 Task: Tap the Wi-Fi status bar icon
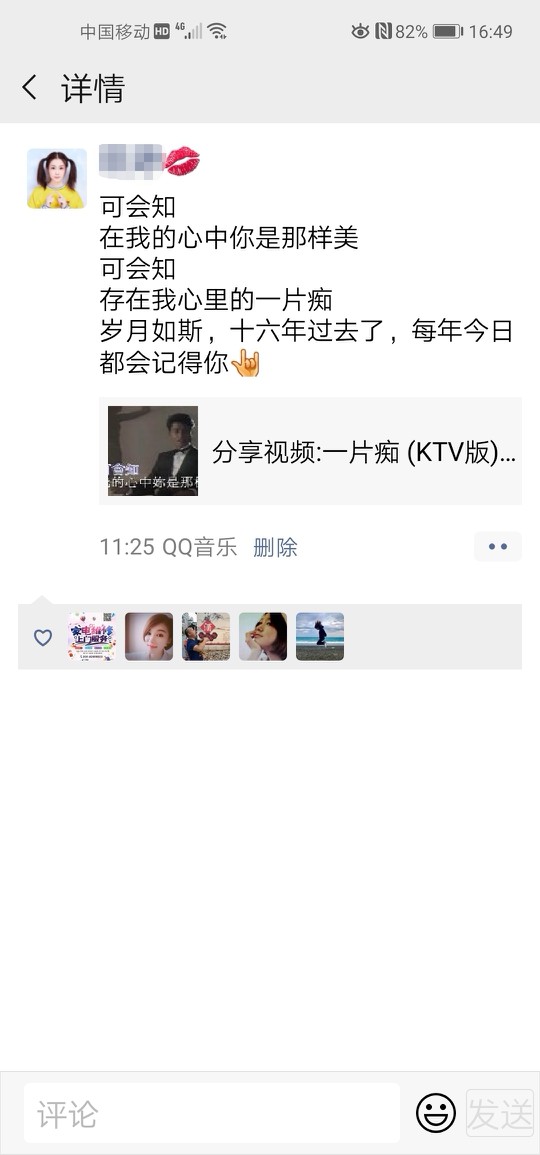coord(217,31)
